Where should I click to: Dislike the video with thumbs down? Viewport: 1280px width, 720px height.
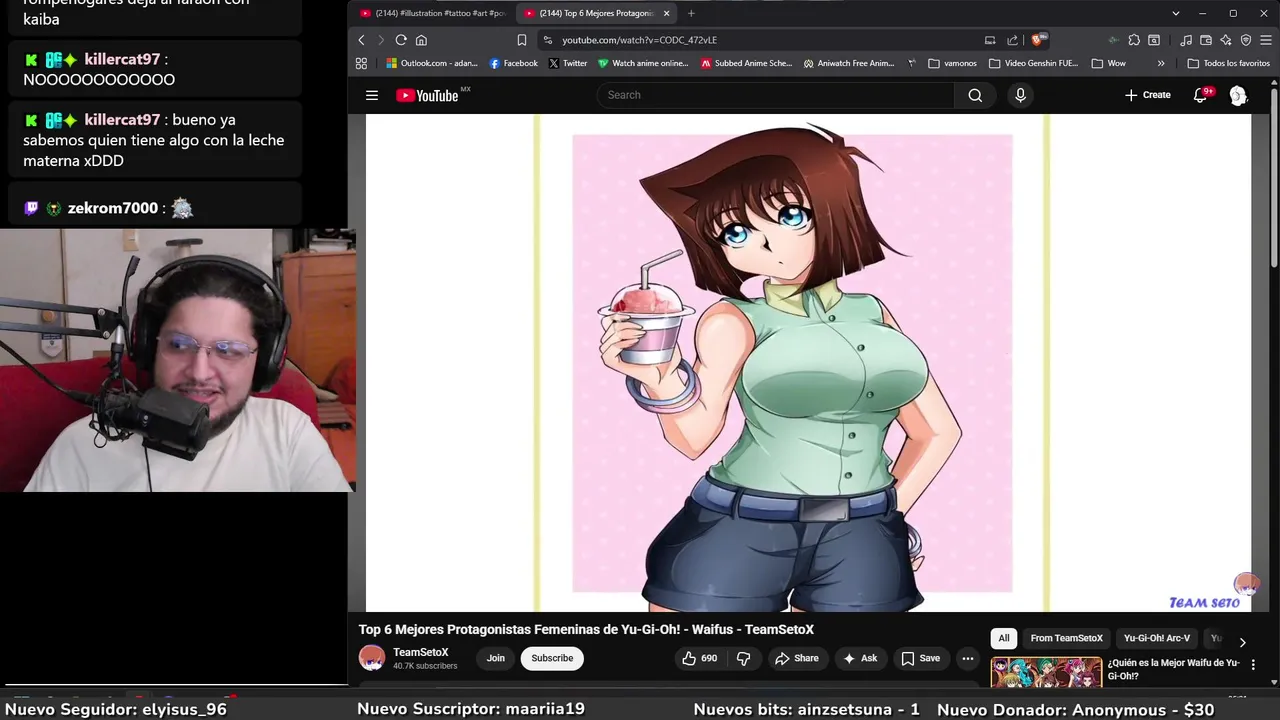click(743, 658)
